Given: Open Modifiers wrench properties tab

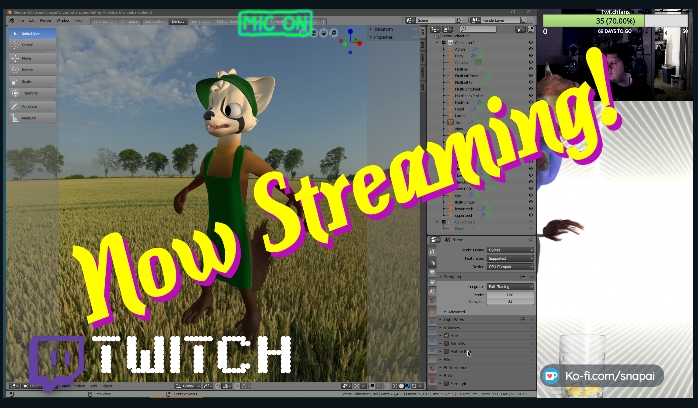Looking at the screenshot, I should (x=432, y=321).
